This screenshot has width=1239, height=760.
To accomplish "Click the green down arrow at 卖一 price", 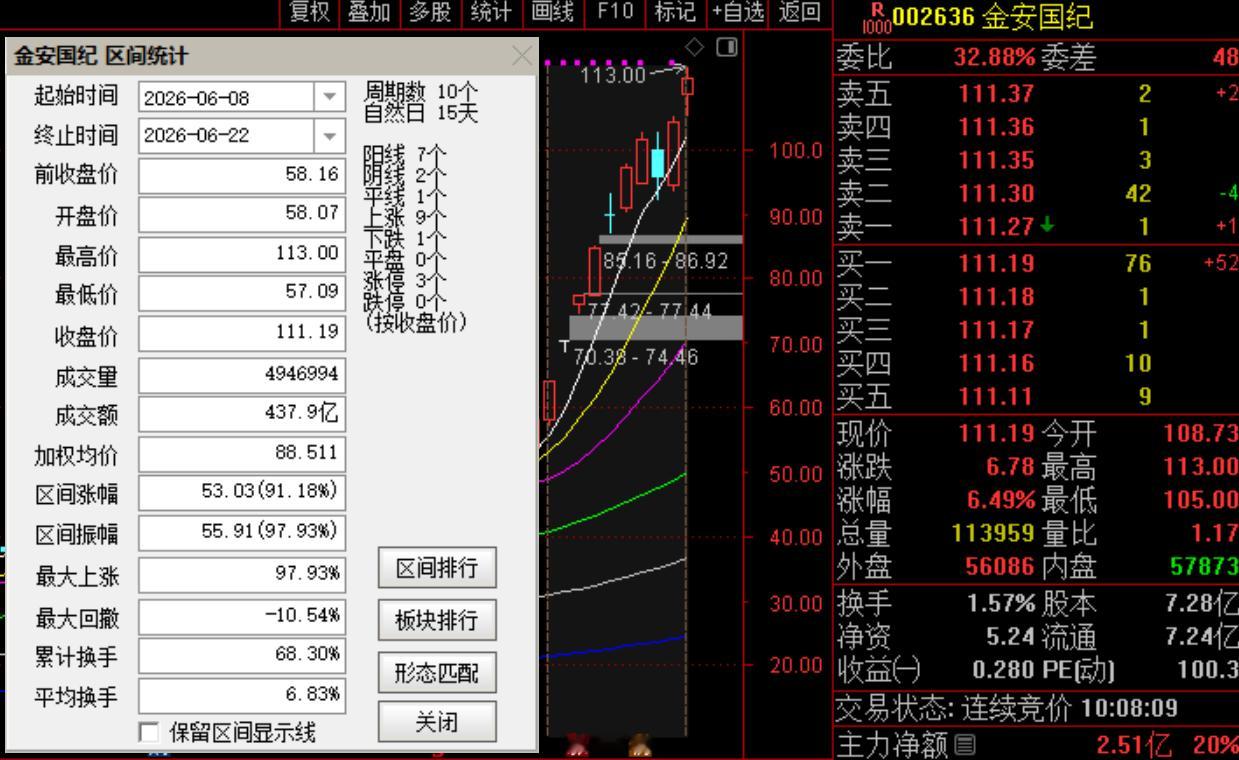I will [x=1046, y=227].
